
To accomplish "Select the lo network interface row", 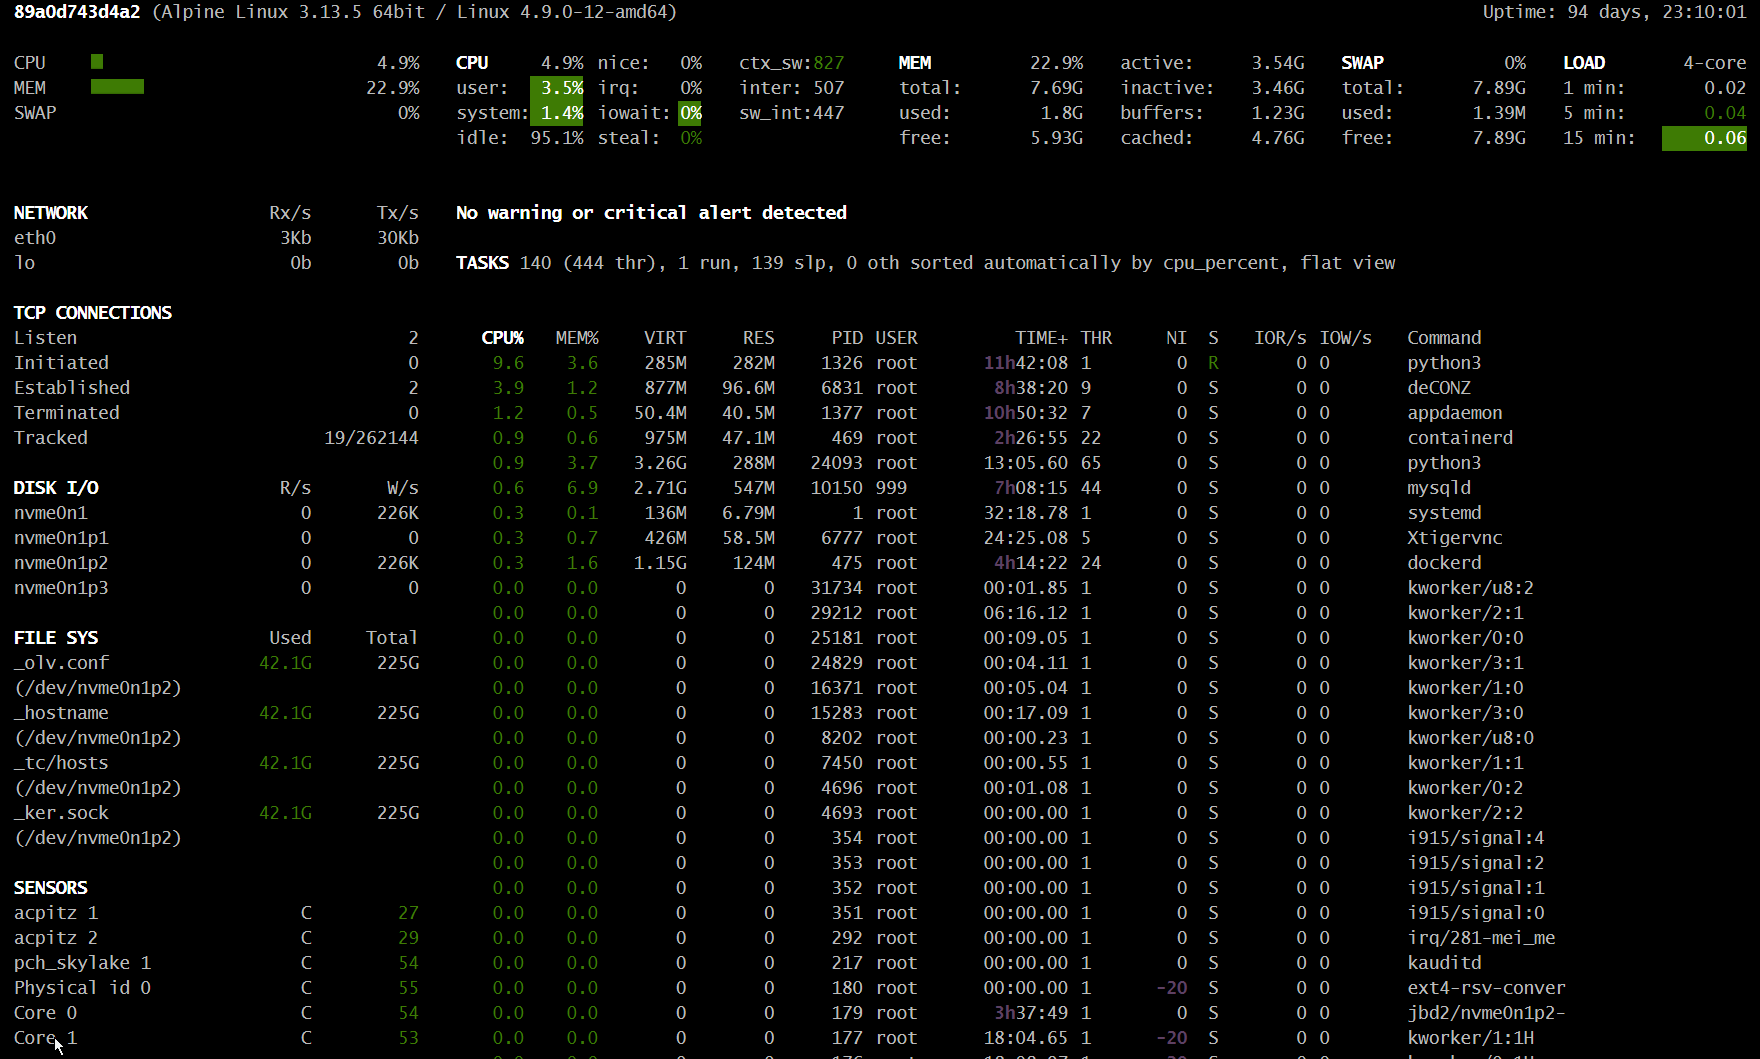I will point(216,263).
